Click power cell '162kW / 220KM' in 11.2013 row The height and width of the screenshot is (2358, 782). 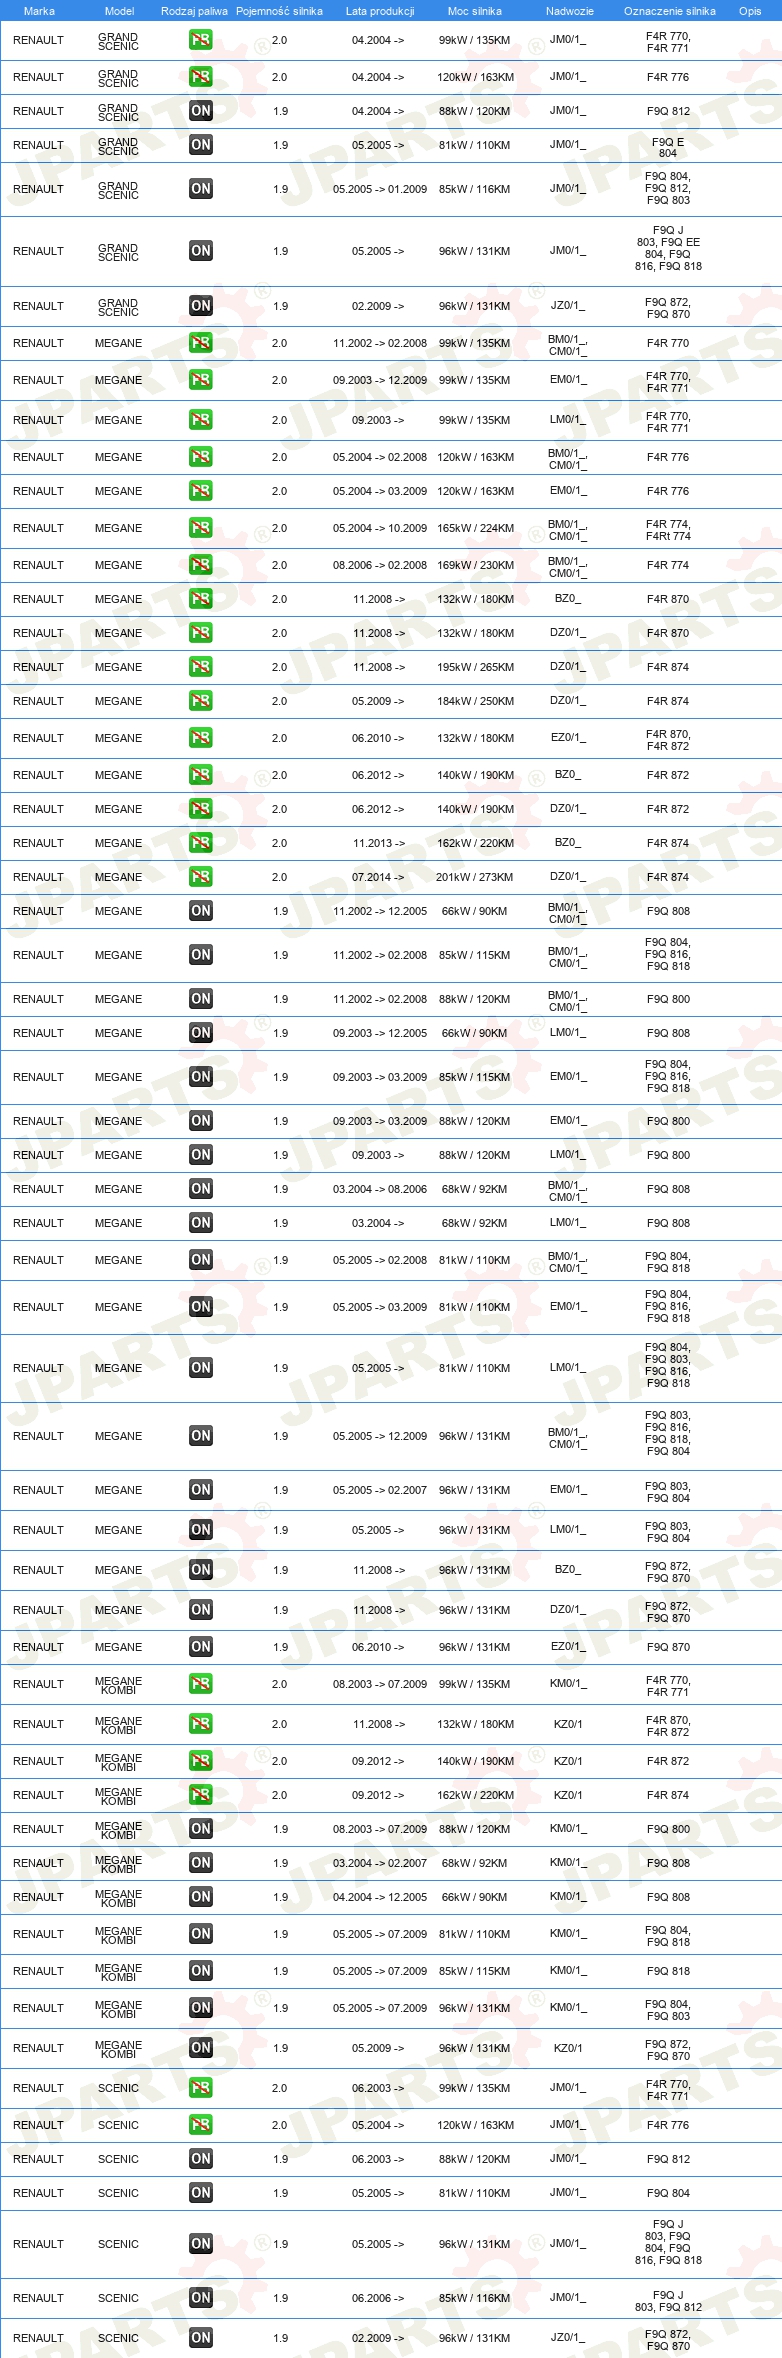pyautogui.click(x=475, y=843)
